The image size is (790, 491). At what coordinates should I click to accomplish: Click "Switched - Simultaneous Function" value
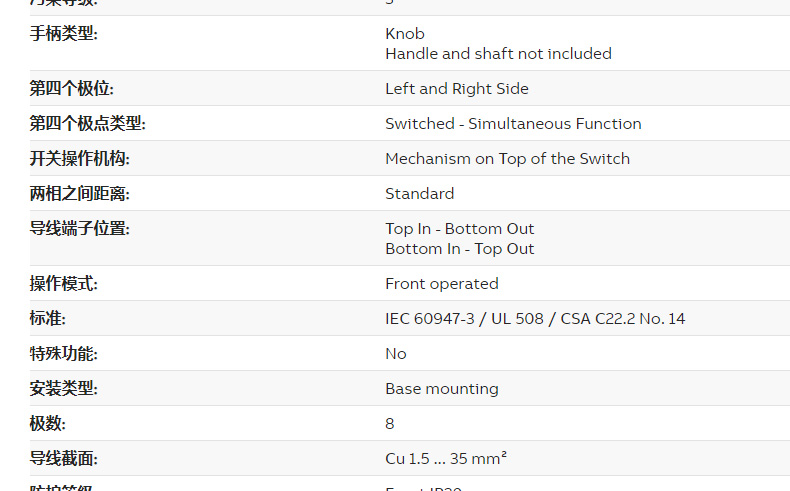pyautogui.click(x=513, y=124)
